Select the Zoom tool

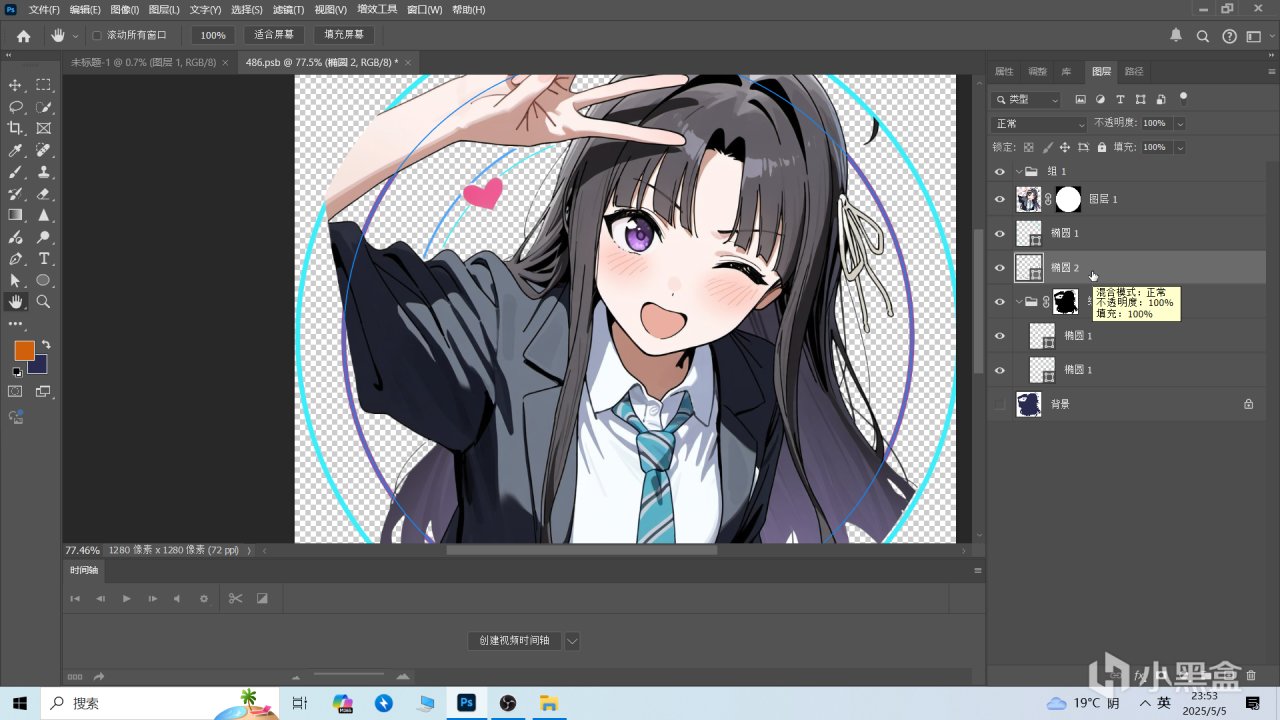point(44,302)
